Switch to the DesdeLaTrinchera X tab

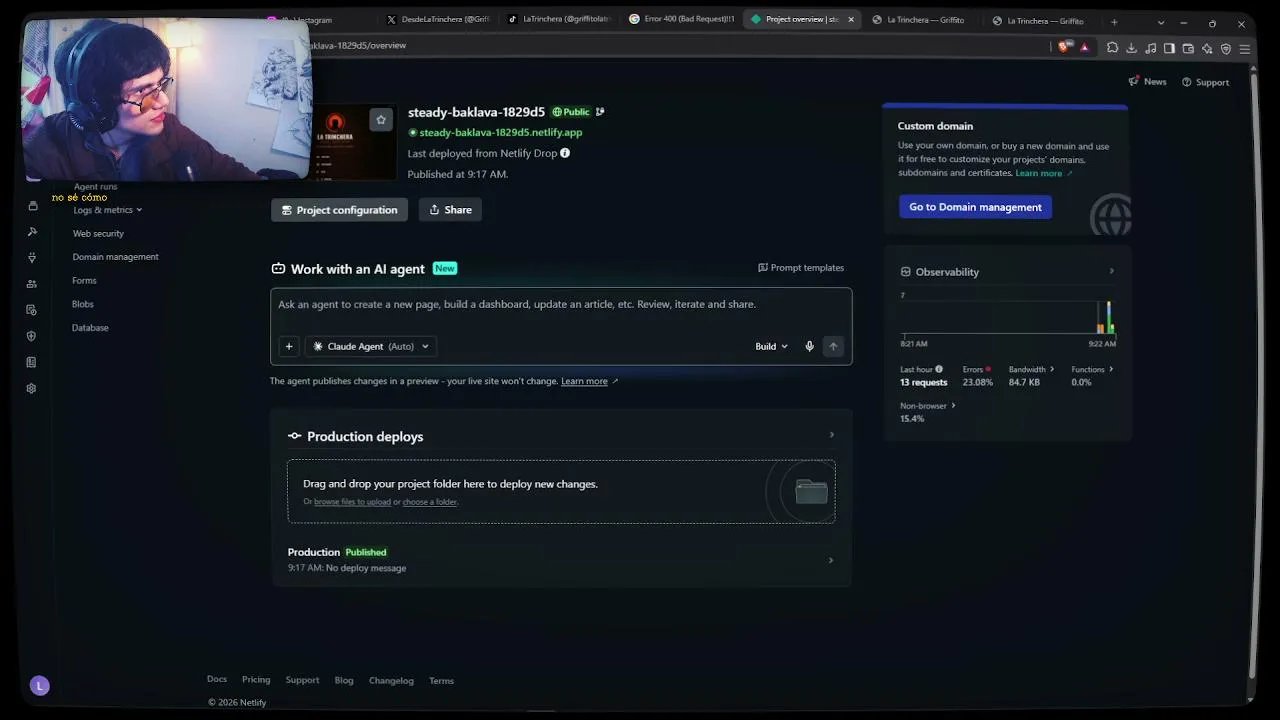tap(438, 19)
